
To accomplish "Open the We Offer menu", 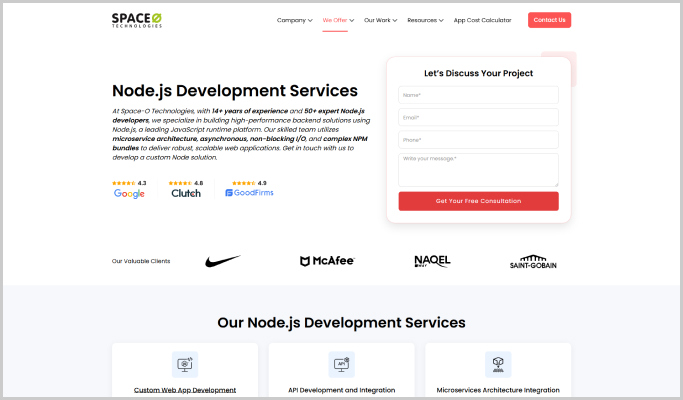I will pos(335,20).
